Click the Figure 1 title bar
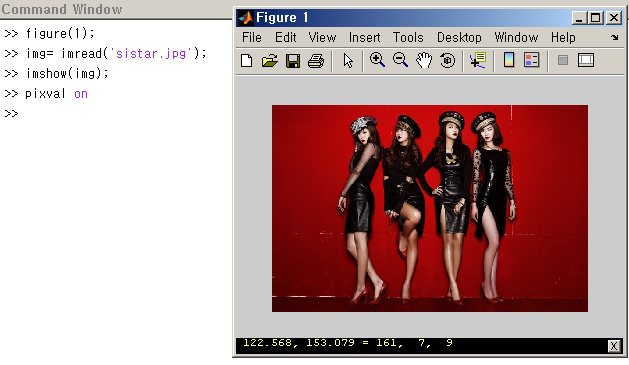Screen dimensions: 629x365 [x=430, y=18]
